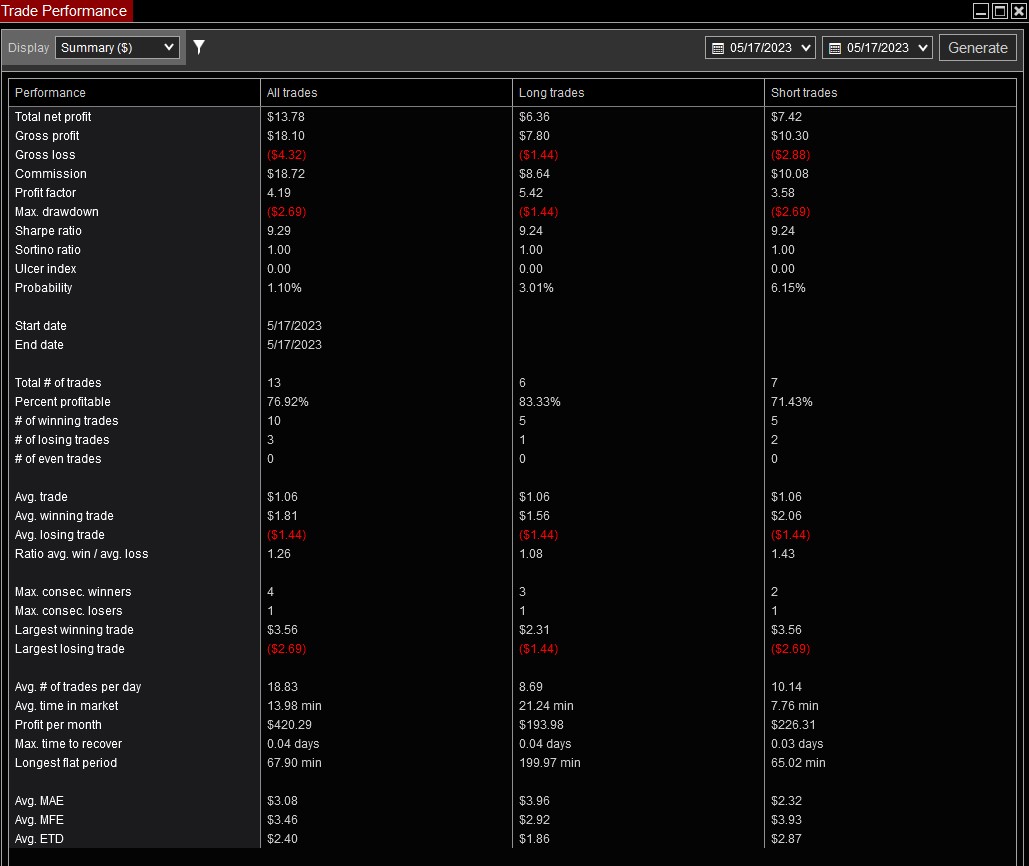Select $2.06 short avg. winning trade
The image size is (1029, 866).
786,516
